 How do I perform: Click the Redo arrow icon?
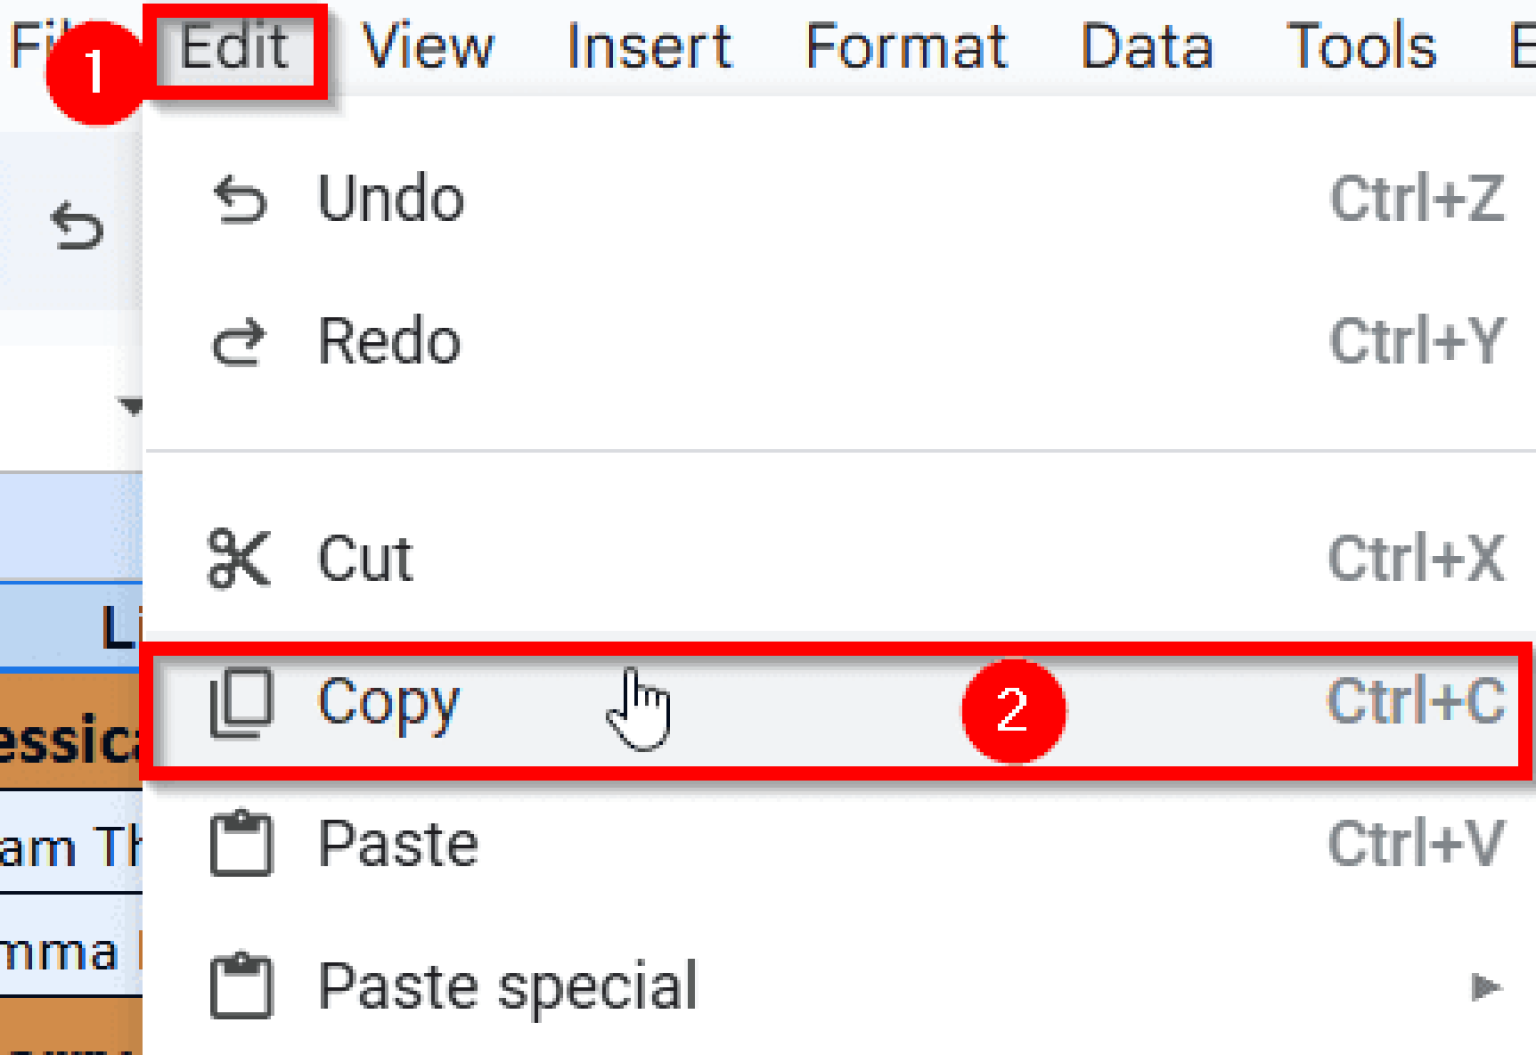click(240, 343)
